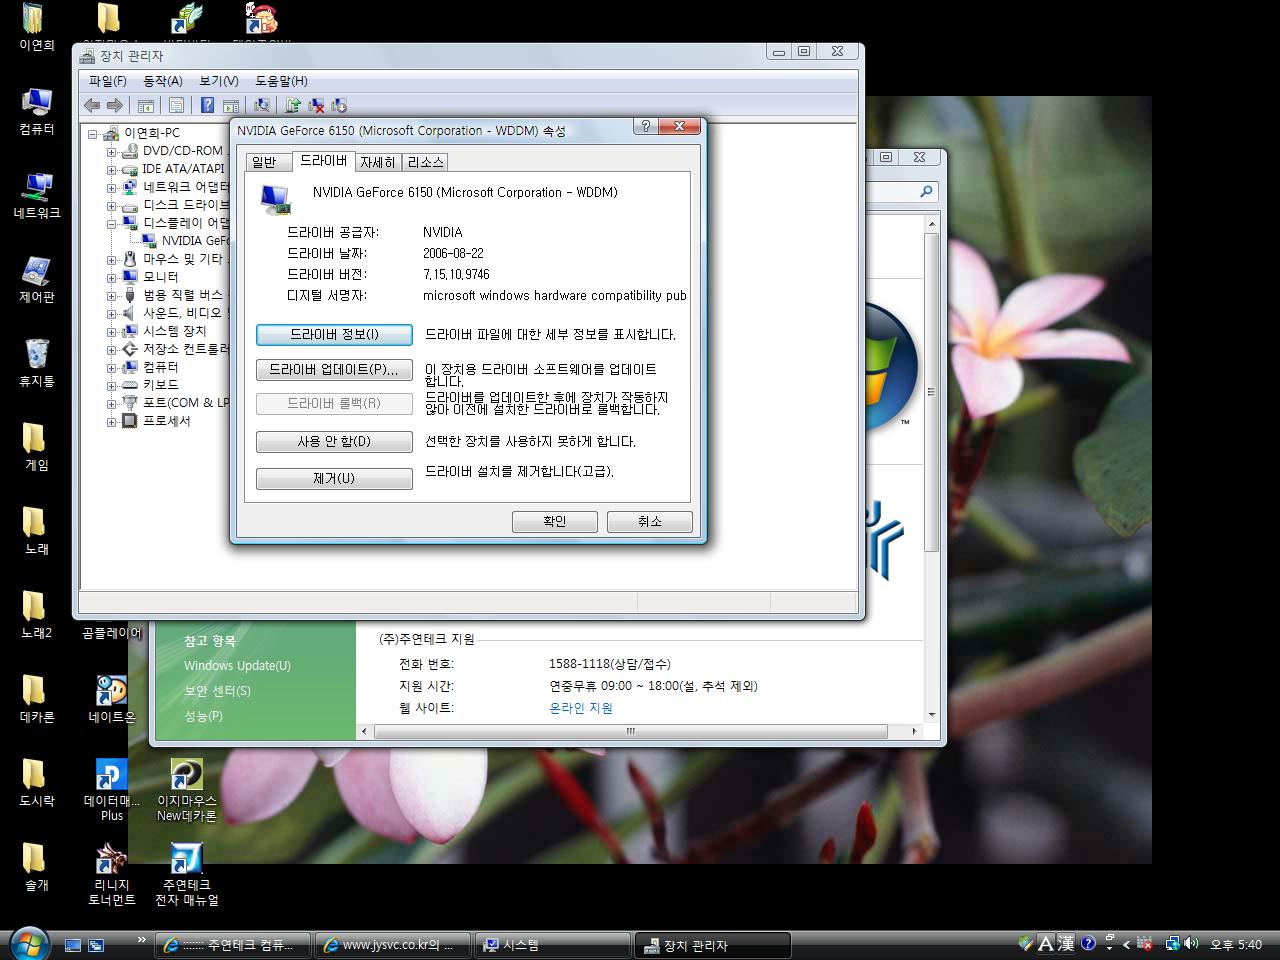Switch to the 시스템 taskbar button

(x=553, y=945)
